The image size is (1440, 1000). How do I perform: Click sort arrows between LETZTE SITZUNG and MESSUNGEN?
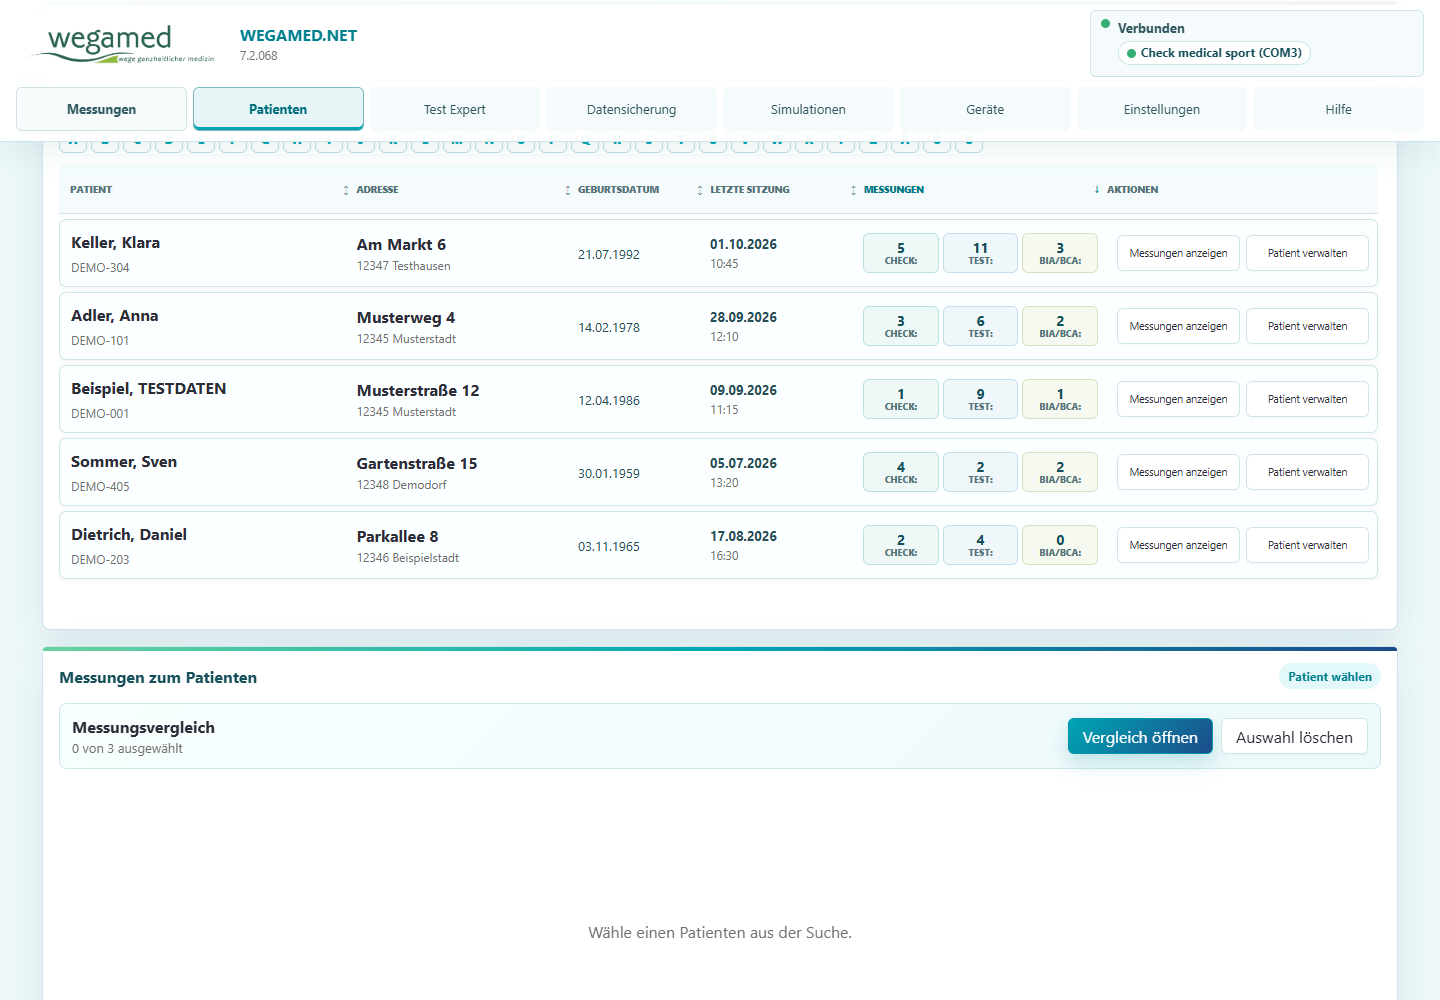pyautogui.click(x=853, y=190)
